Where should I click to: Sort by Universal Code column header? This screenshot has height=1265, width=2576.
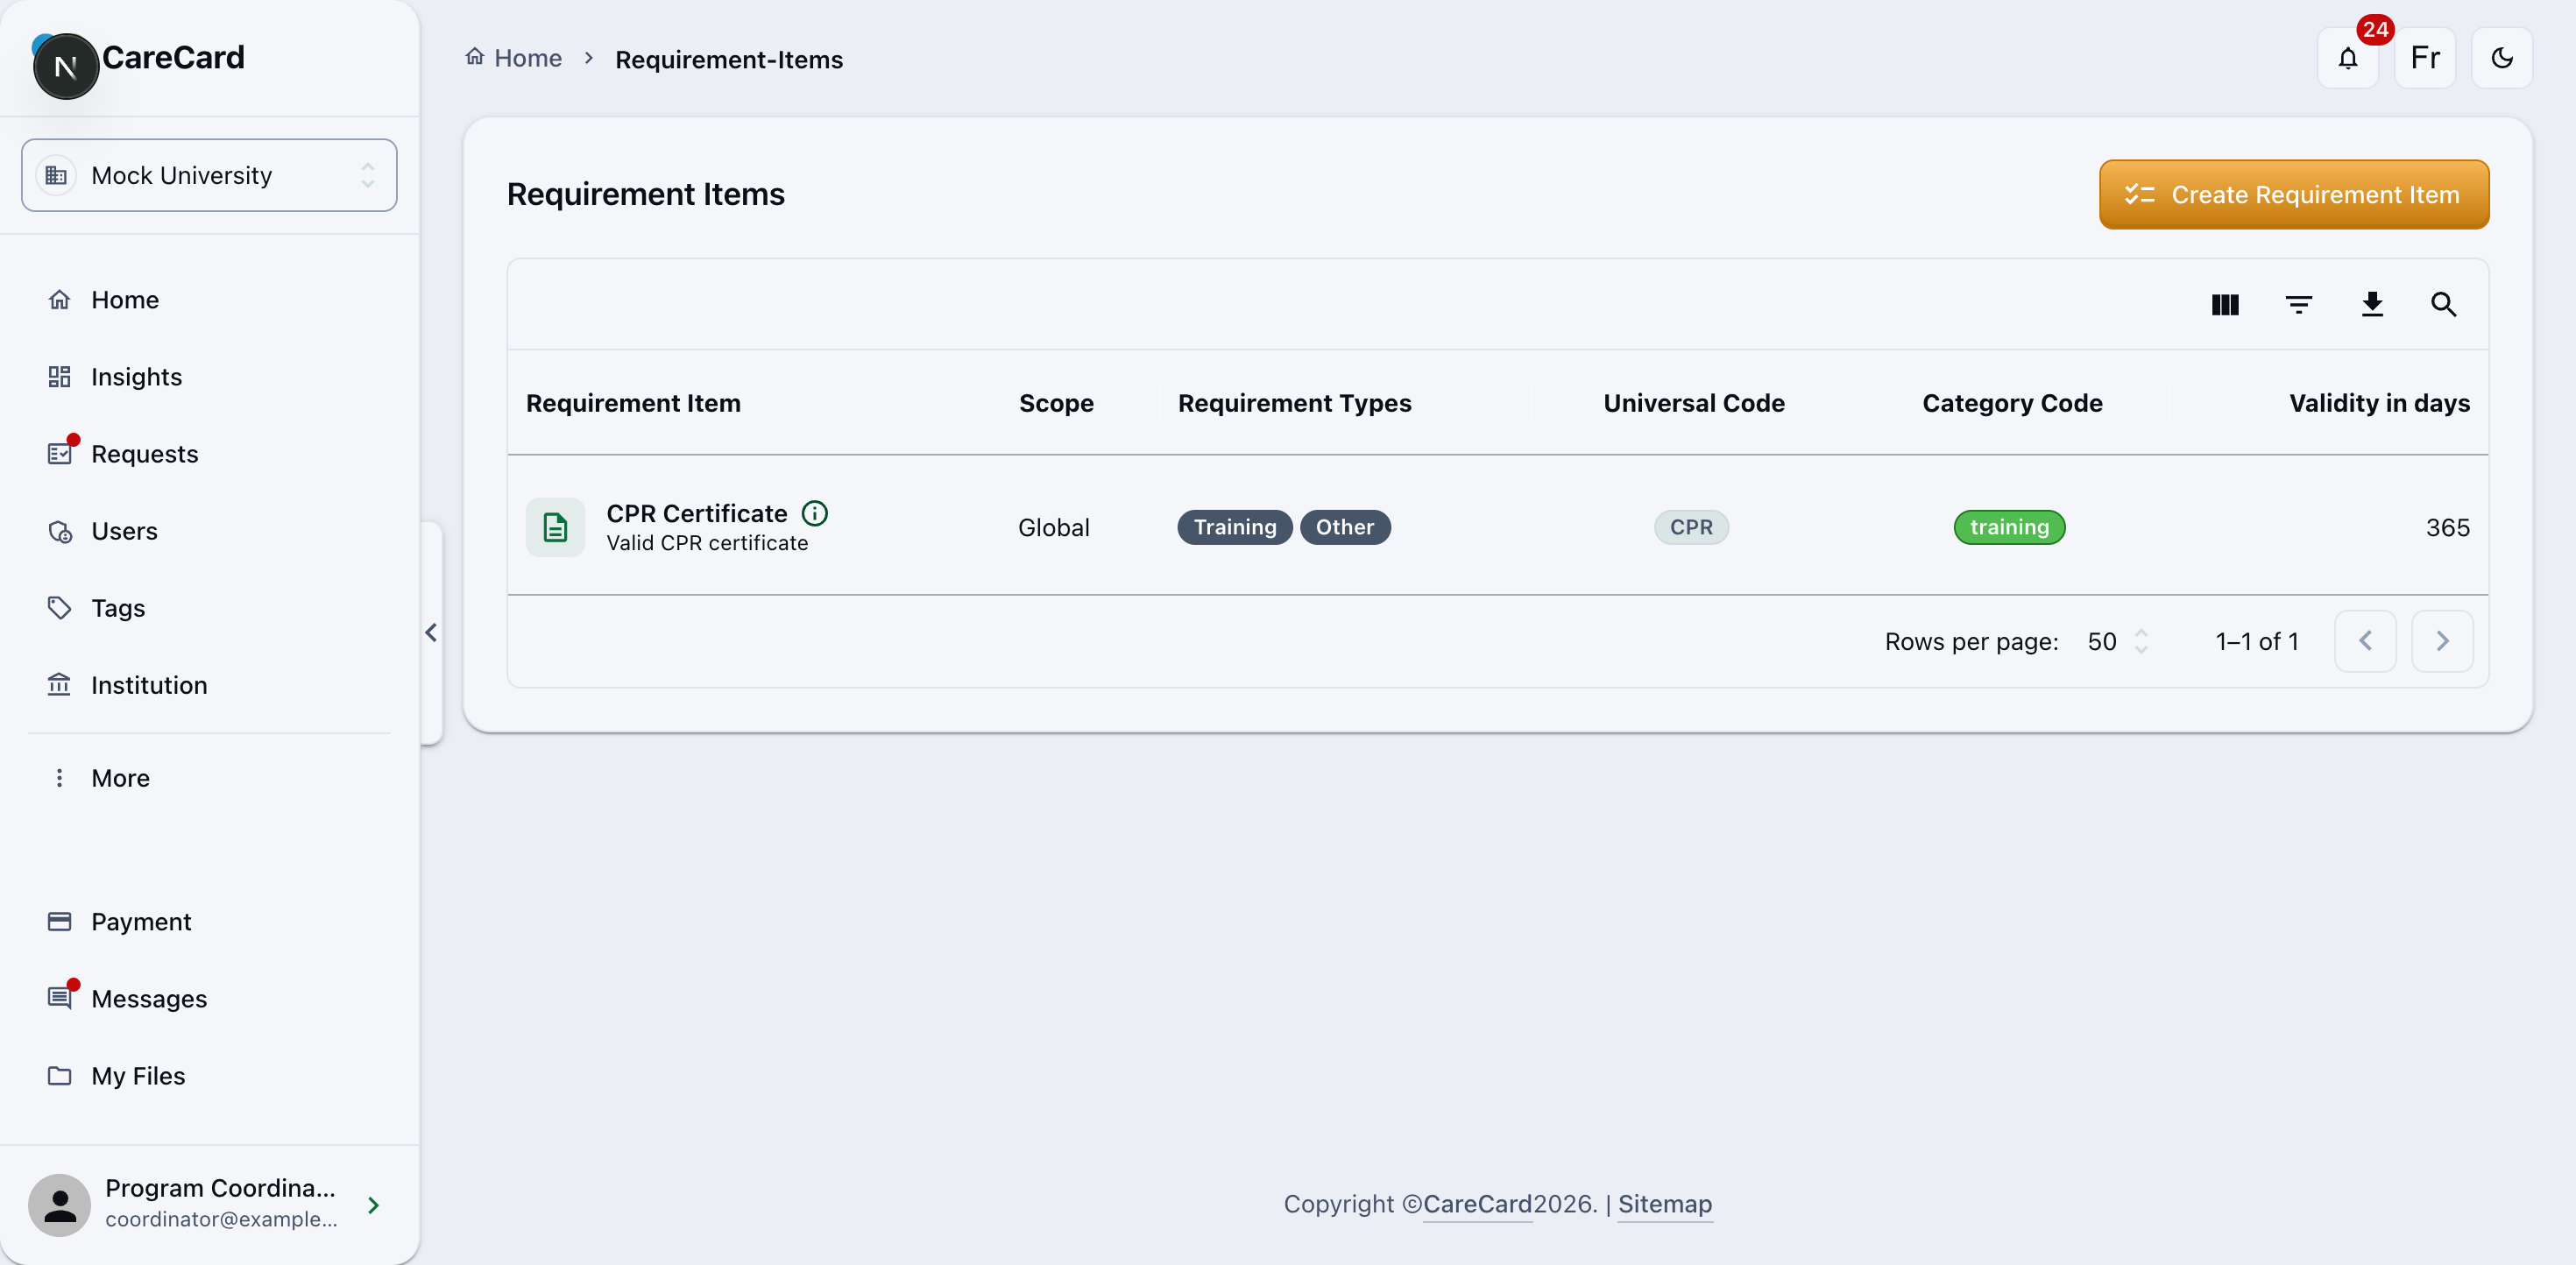(1693, 403)
